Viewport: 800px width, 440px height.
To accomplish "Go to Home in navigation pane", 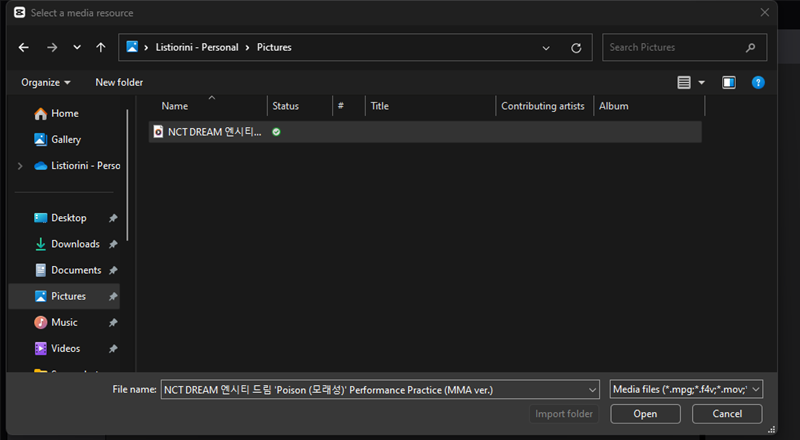I will pos(64,114).
